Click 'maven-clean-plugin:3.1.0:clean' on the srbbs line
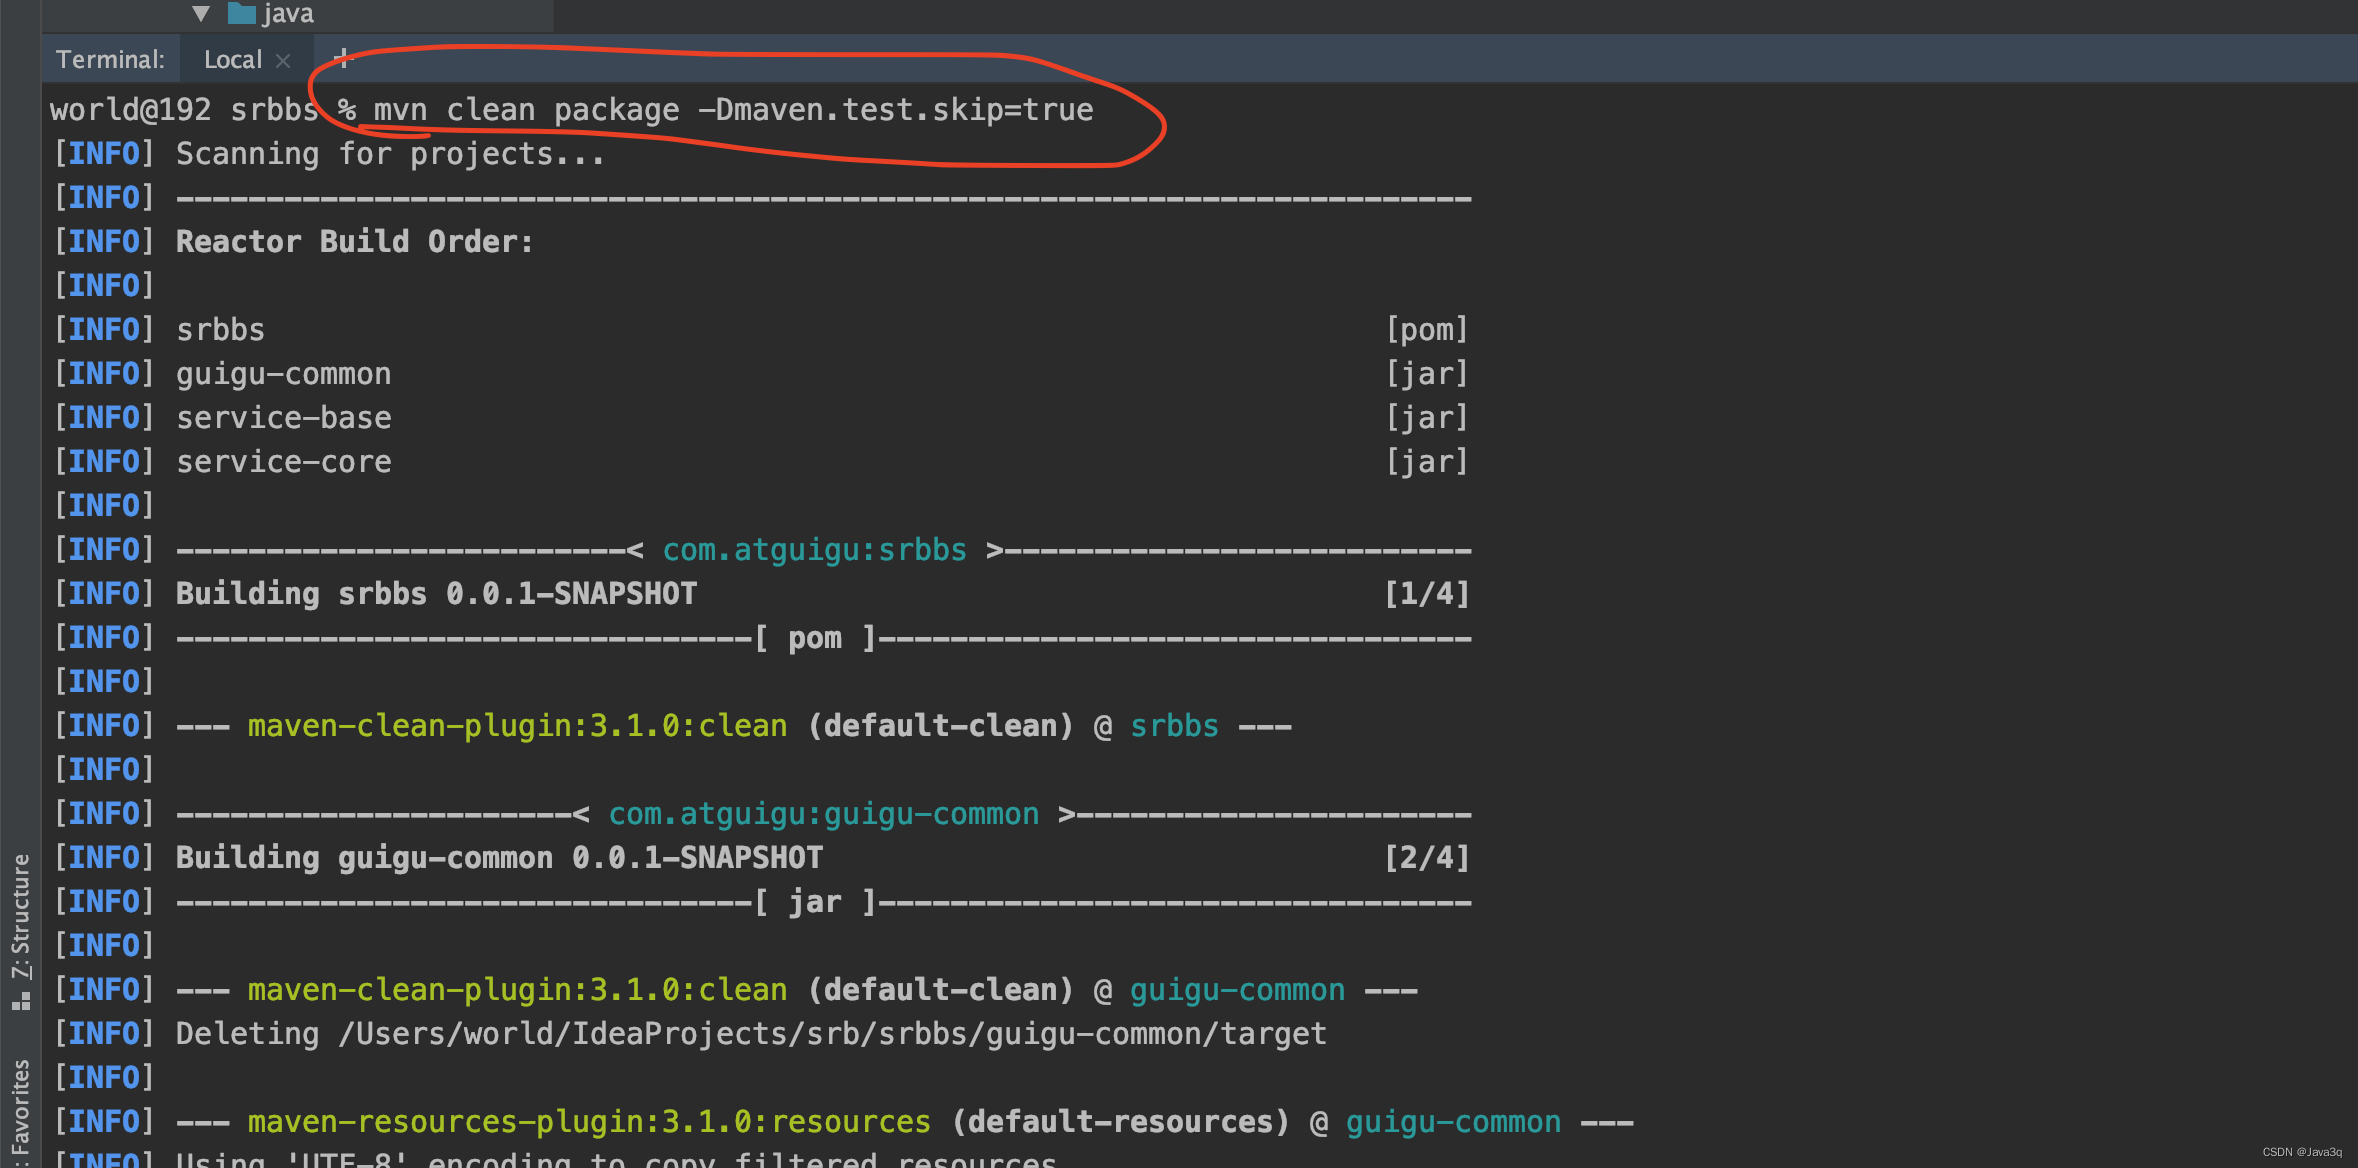This screenshot has height=1168, width=2358. coord(517,726)
